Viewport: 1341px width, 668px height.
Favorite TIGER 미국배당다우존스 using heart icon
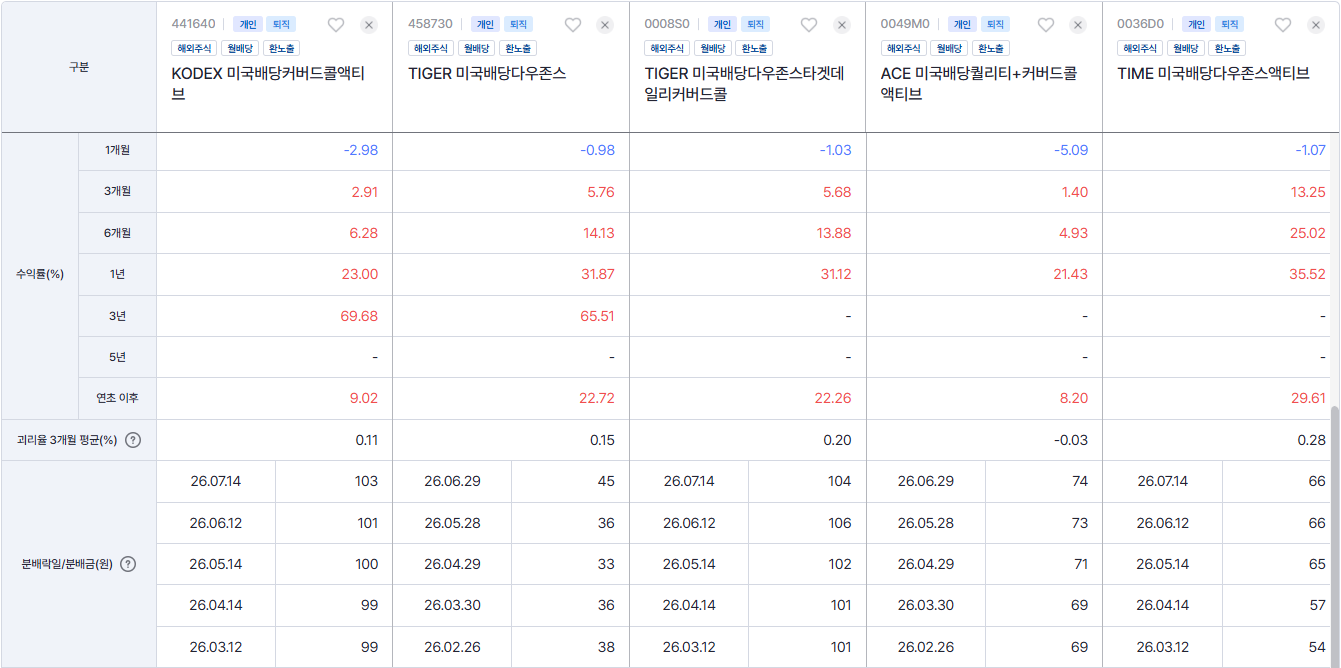(573, 25)
